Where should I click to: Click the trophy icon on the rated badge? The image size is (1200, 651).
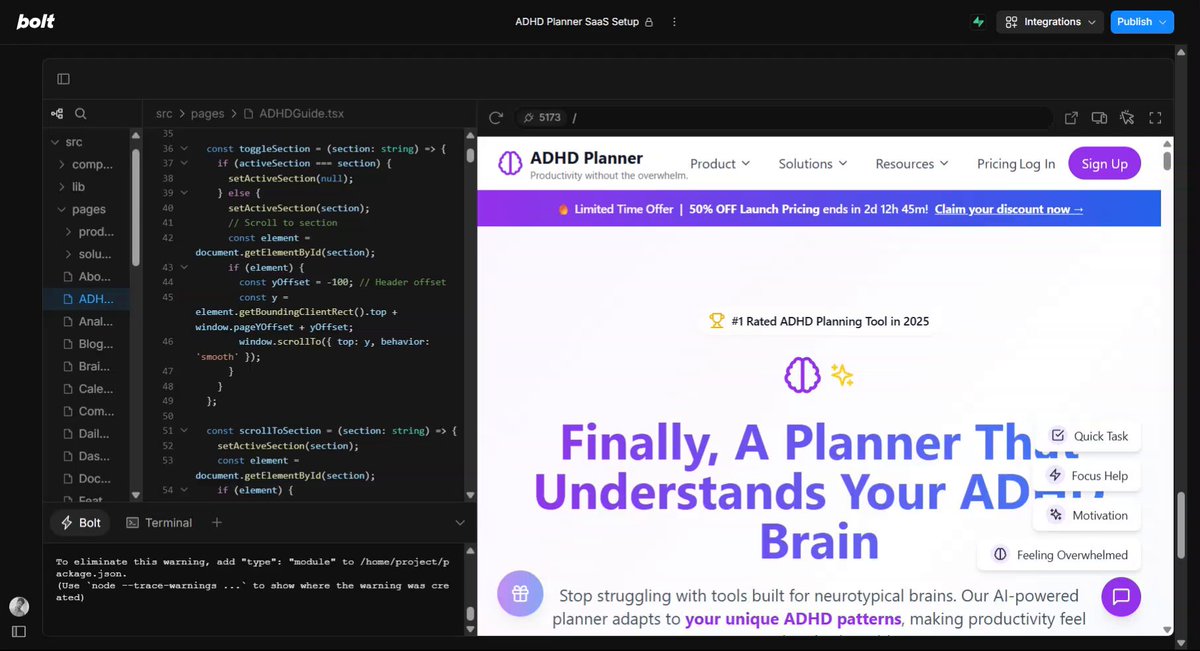tap(716, 321)
